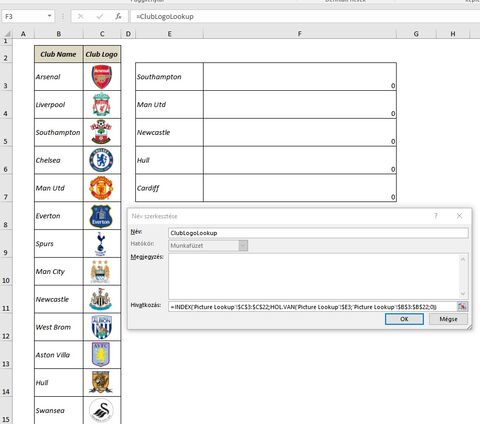Click the Southampton cell in column E
This screenshot has width=480, height=424.
click(169, 77)
